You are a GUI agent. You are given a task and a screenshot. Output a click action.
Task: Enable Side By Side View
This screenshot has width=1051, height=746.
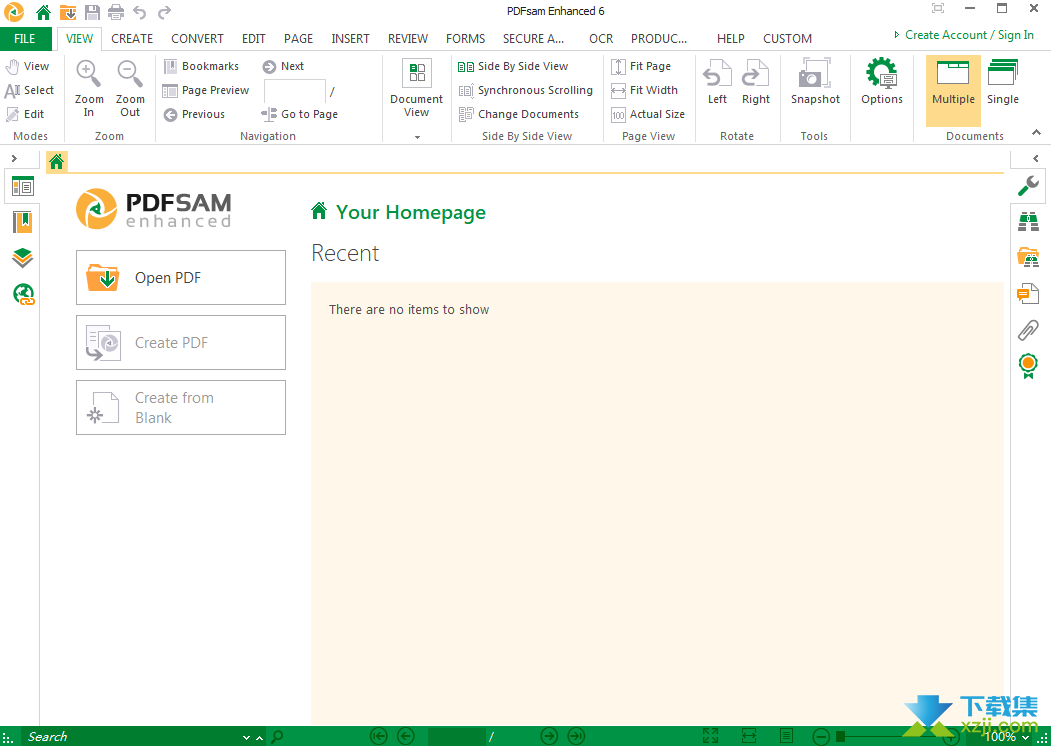click(x=513, y=66)
